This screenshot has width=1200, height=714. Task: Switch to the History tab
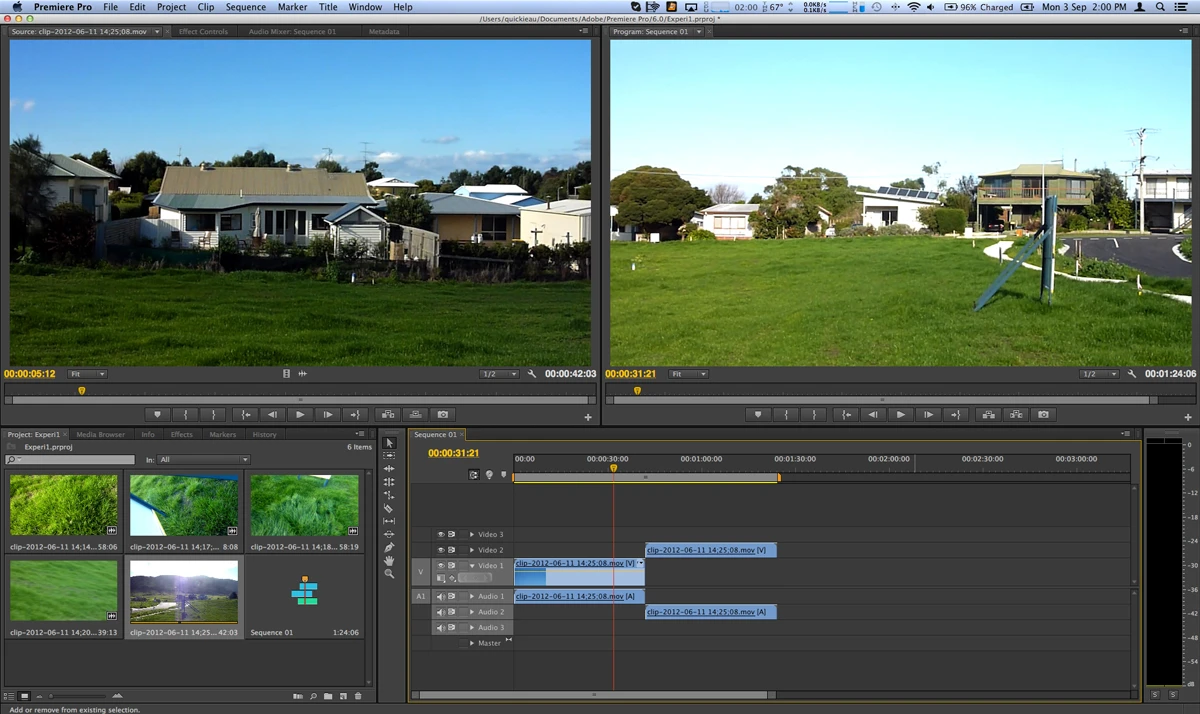264,434
